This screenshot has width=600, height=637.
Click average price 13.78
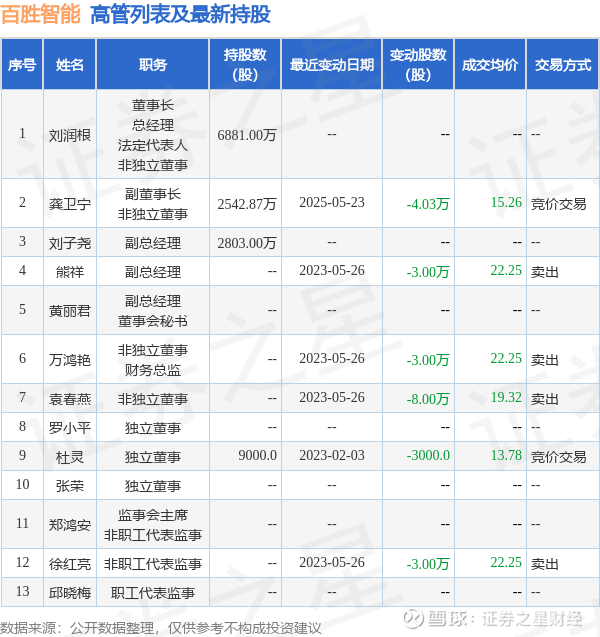point(506,455)
